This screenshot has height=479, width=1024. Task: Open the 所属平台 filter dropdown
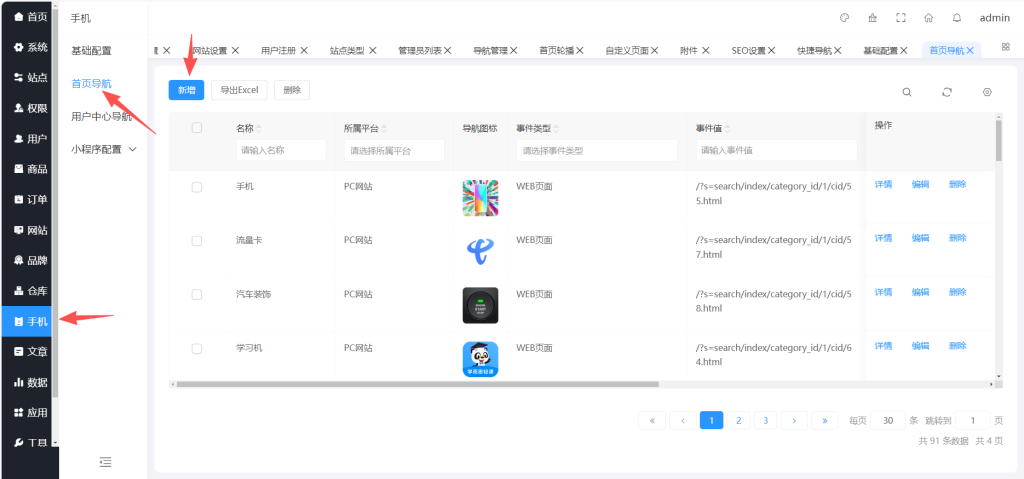394,150
